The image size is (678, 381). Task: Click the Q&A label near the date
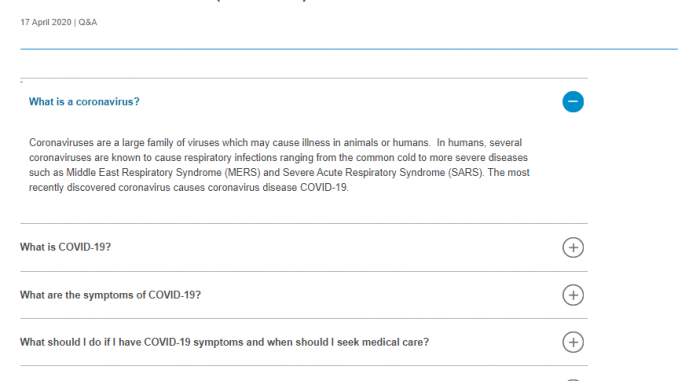88,22
